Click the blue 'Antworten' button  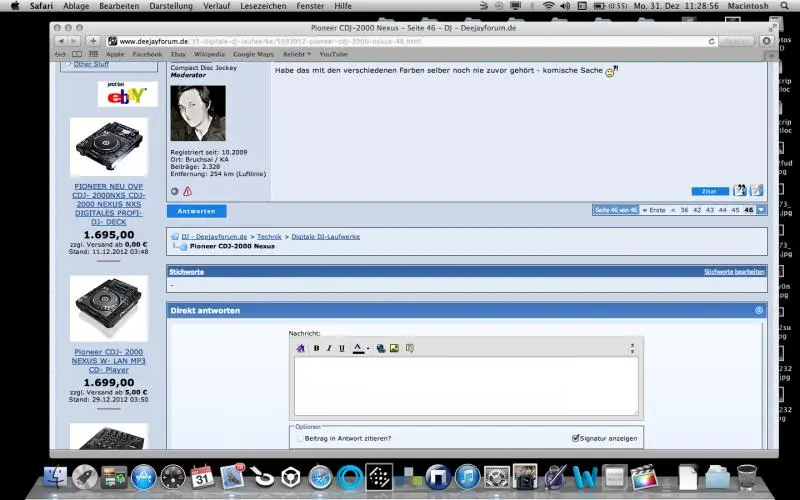(196, 211)
